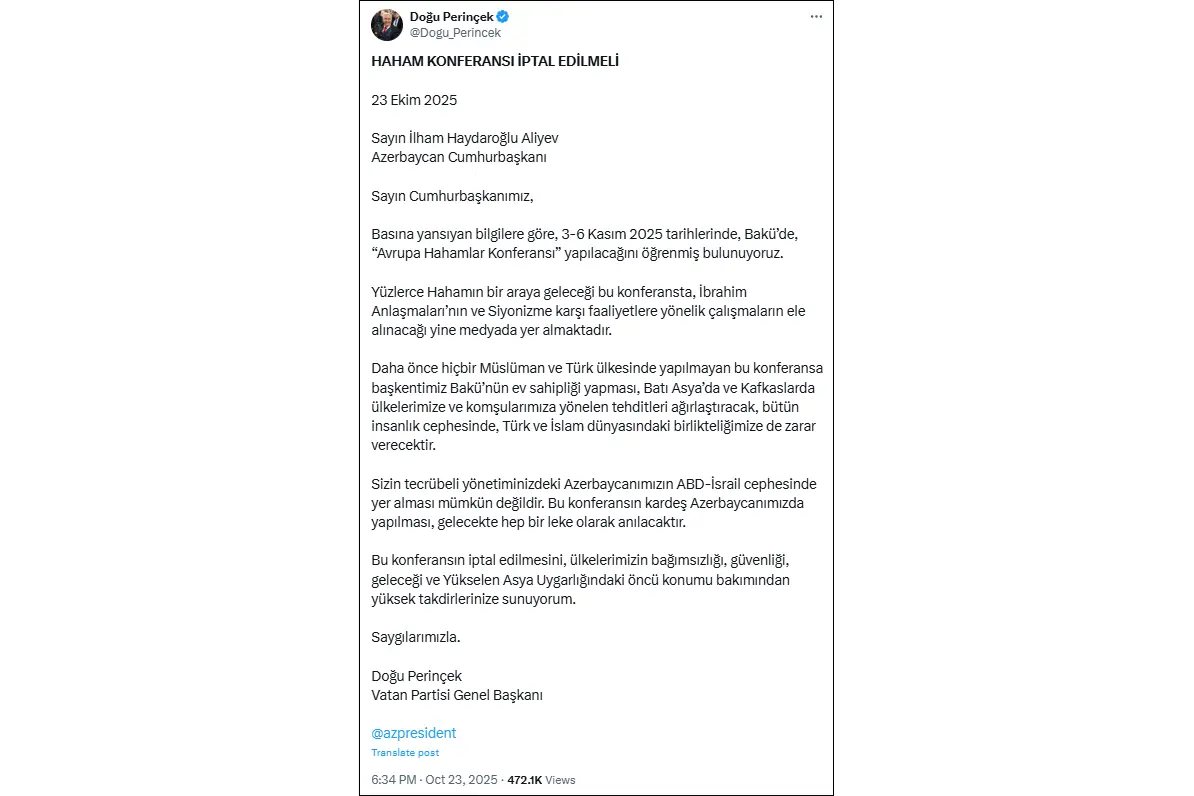Open the @azpresident mention
Viewport: 1194px width, 796px height.
point(414,732)
